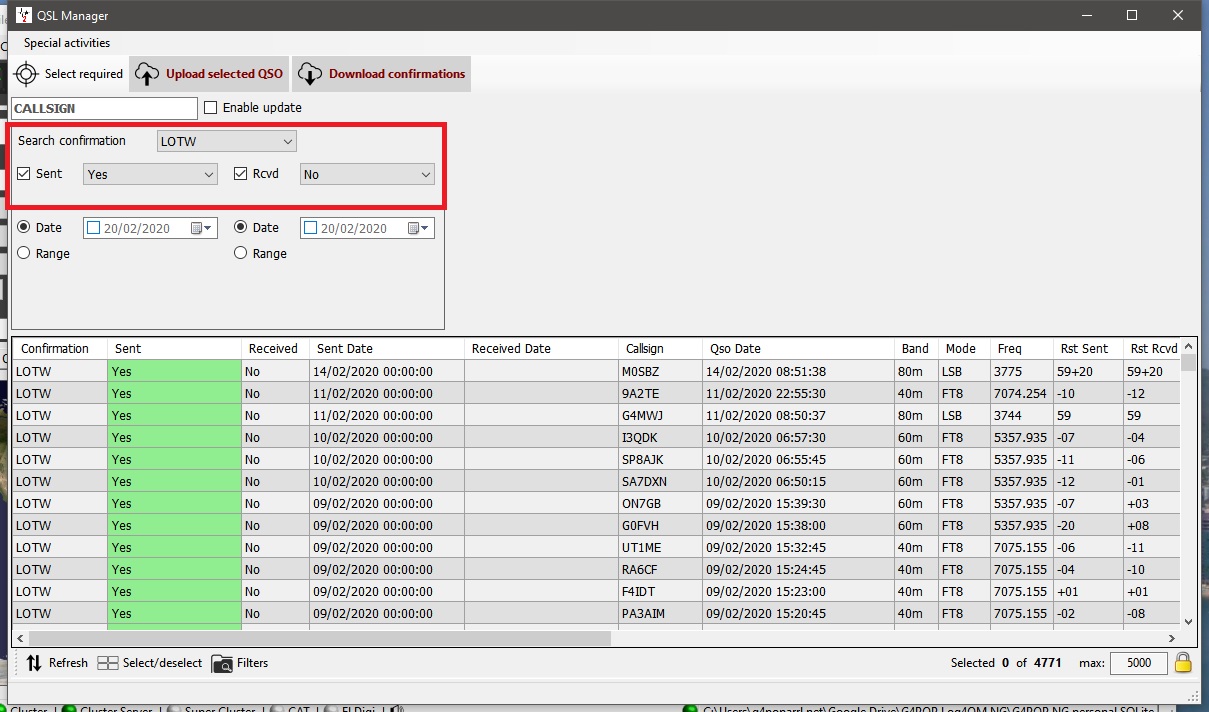1209x712 pixels.
Task: Upload selected QSO using the cloud icon
Action: click(x=147, y=74)
